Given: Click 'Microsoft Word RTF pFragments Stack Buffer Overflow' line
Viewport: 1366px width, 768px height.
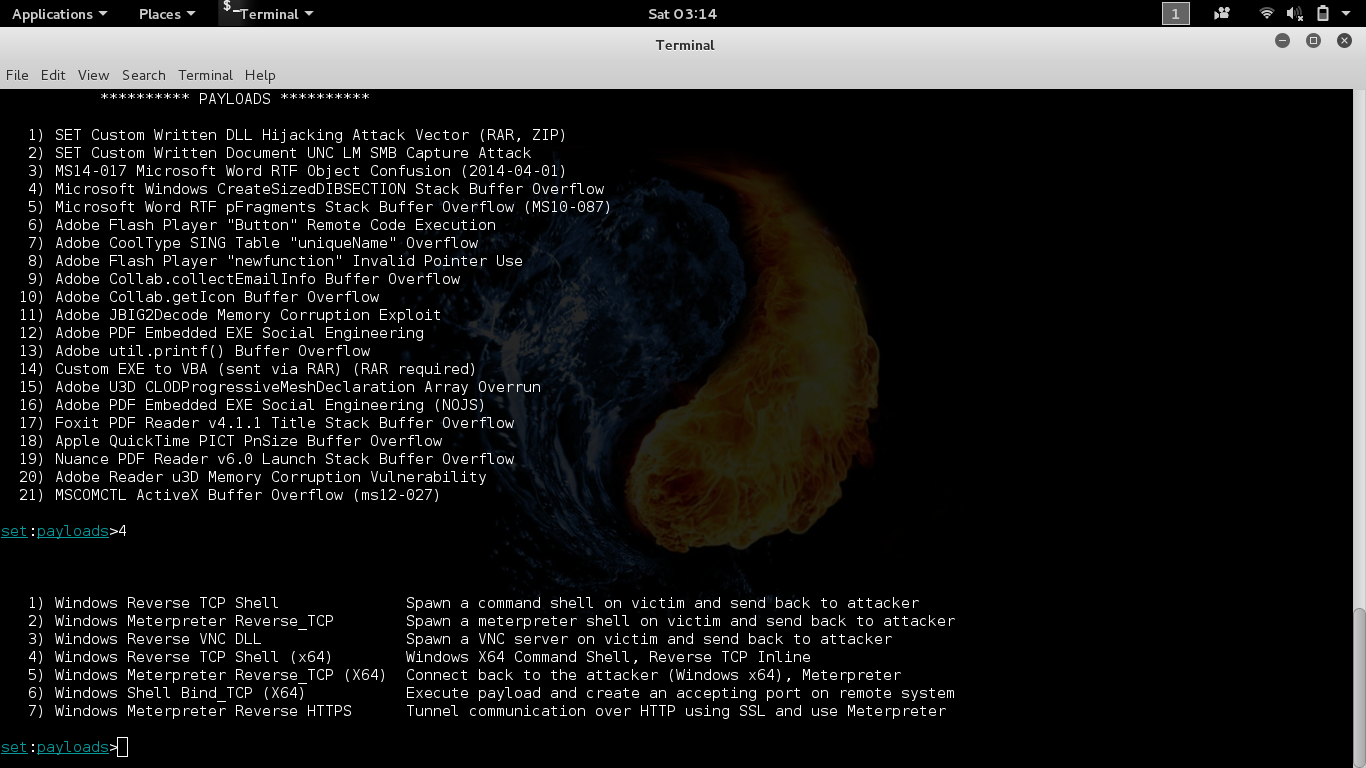Looking at the screenshot, I should click(x=333, y=207).
